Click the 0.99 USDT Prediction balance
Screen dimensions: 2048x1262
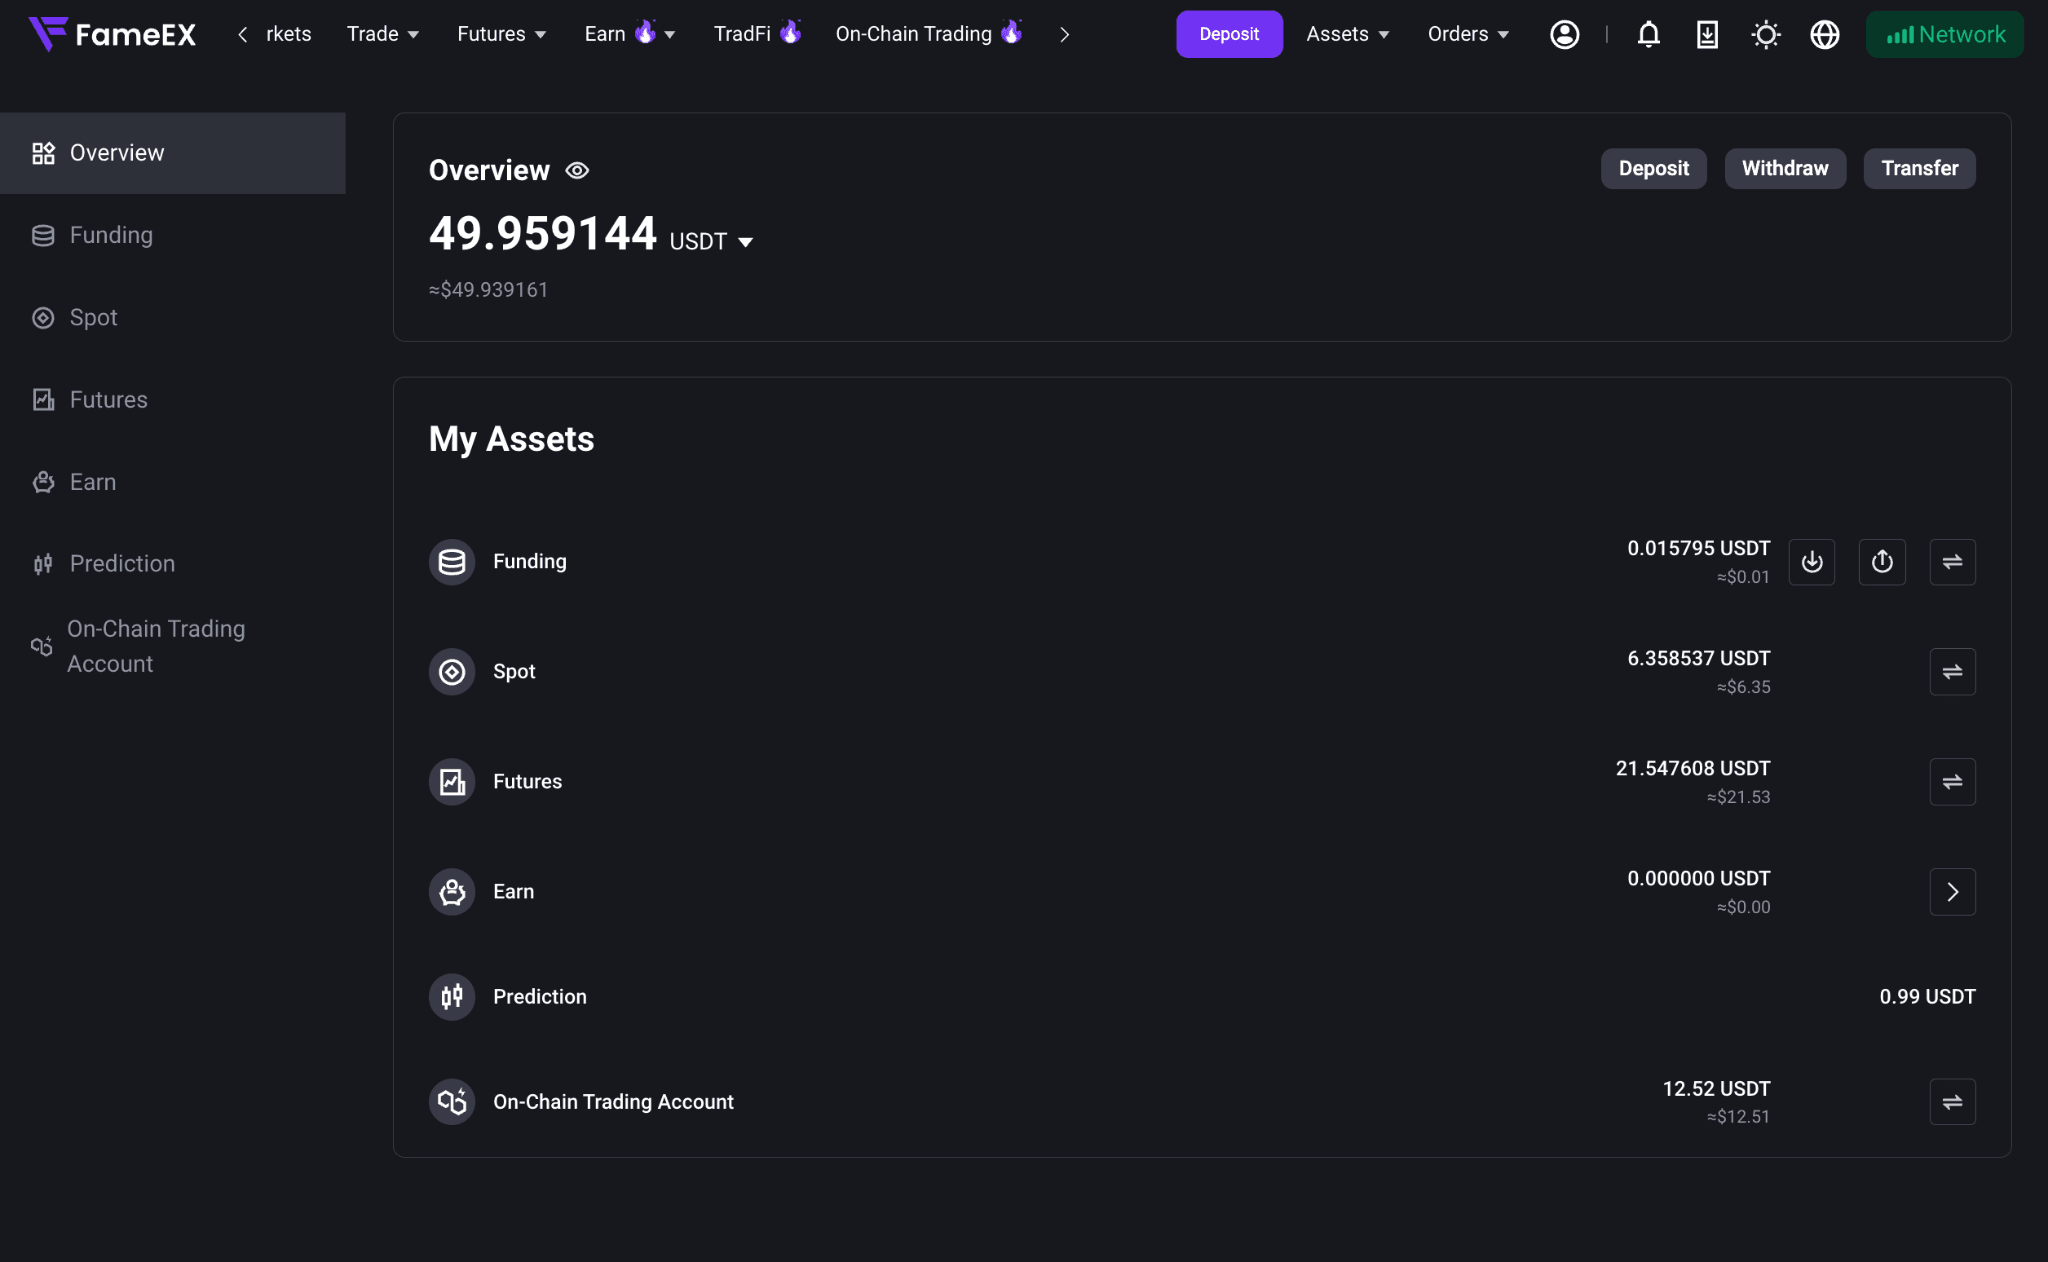1927,997
